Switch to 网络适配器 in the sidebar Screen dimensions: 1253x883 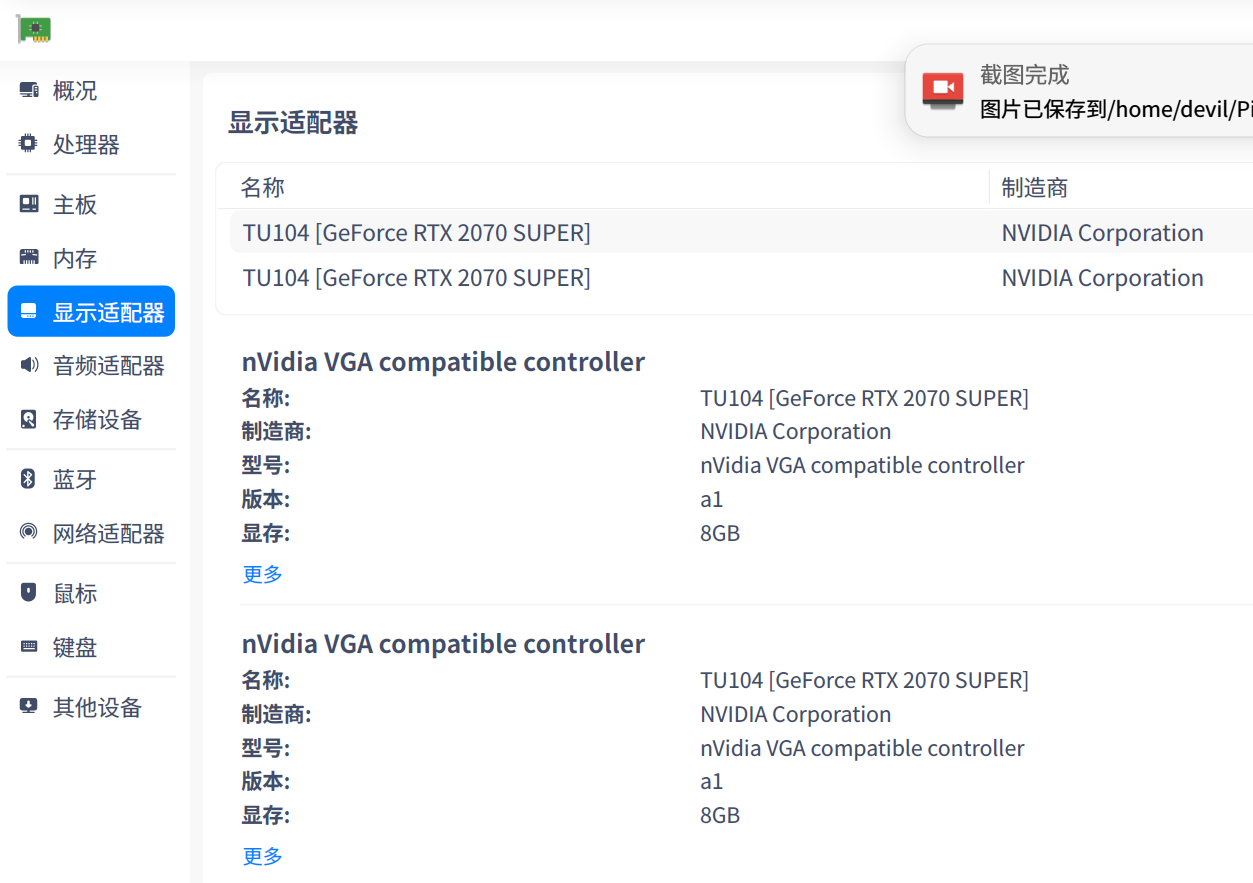(91, 533)
